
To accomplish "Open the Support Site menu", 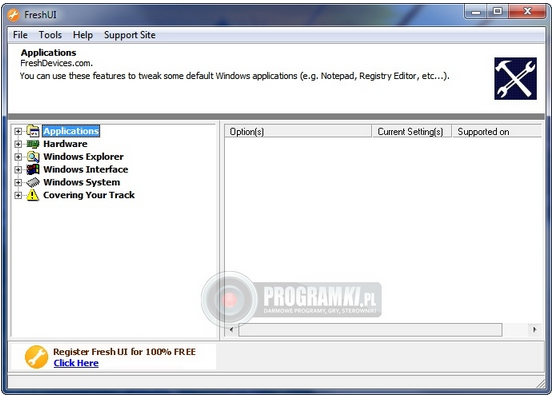I will click(x=130, y=35).
